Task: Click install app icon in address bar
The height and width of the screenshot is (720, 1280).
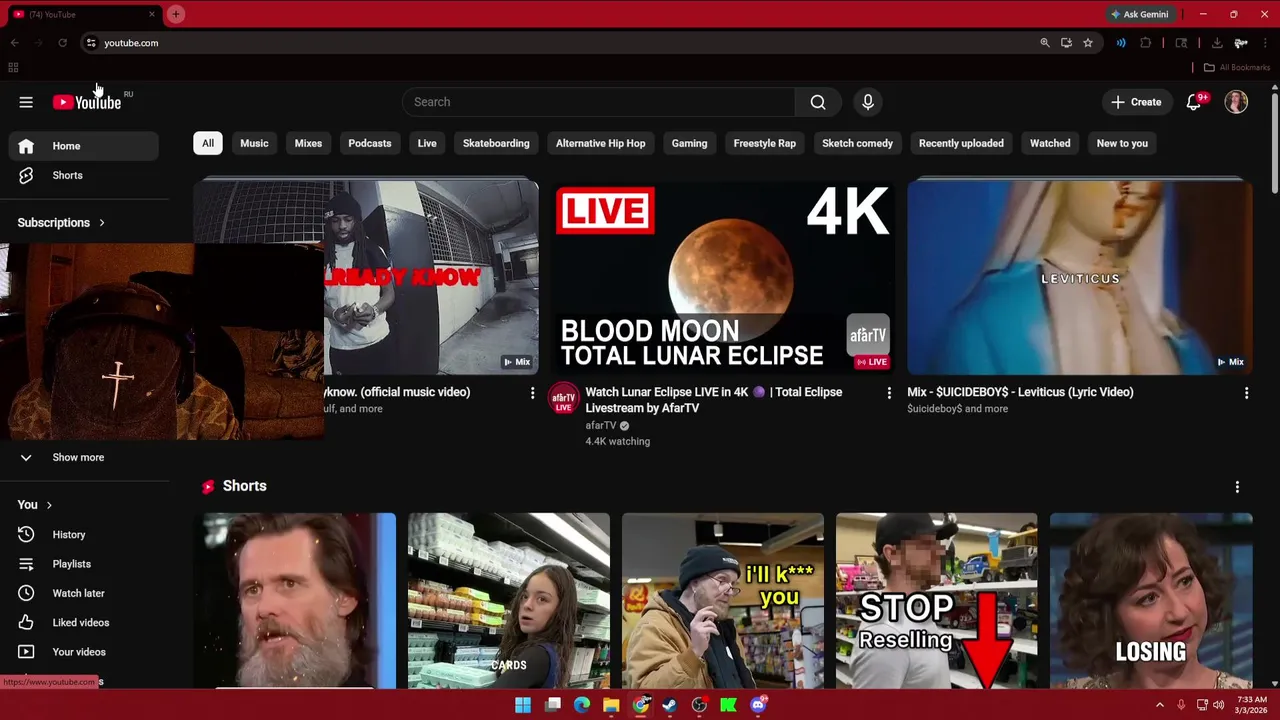Action: (x=1066, y=43)
